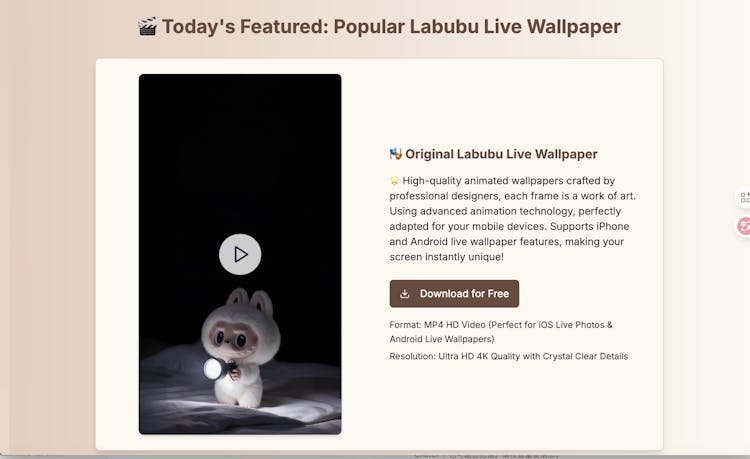Click the Android Live Wallpapers) text line

pos(441,339)
